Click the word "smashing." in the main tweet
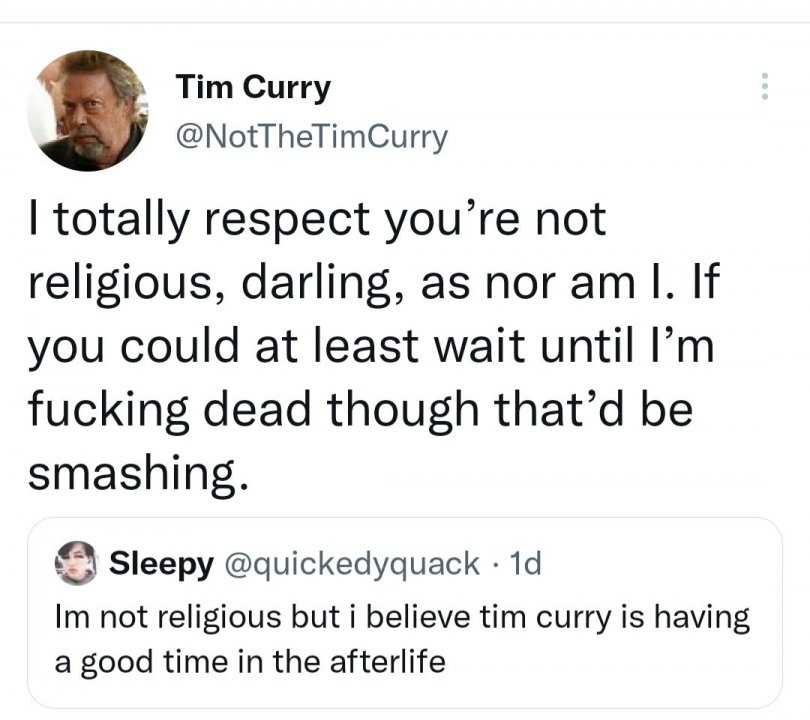Viewport: 810px width, 720px height. point(136,471)
